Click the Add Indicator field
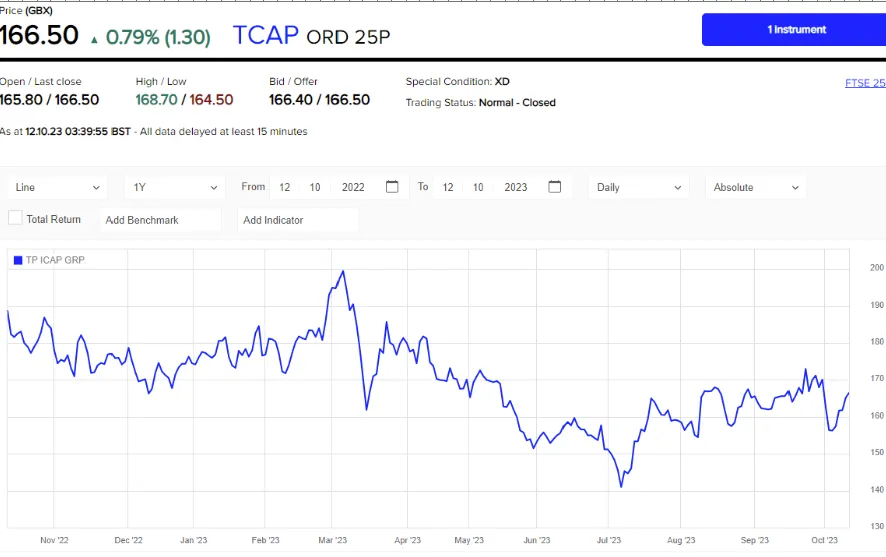Screen dimensions: 886x557 coord(298,220)
